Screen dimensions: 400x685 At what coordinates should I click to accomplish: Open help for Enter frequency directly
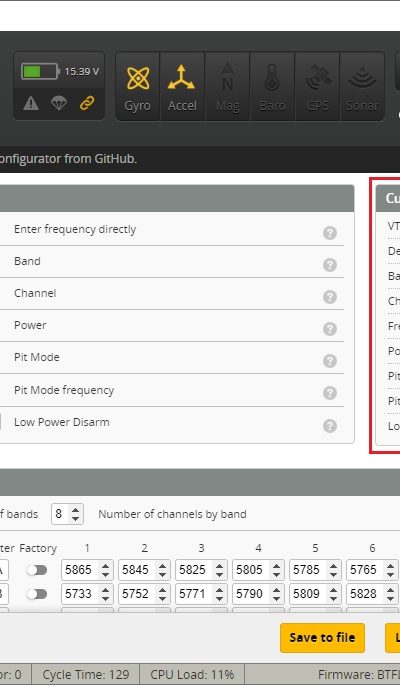[330, 233]
